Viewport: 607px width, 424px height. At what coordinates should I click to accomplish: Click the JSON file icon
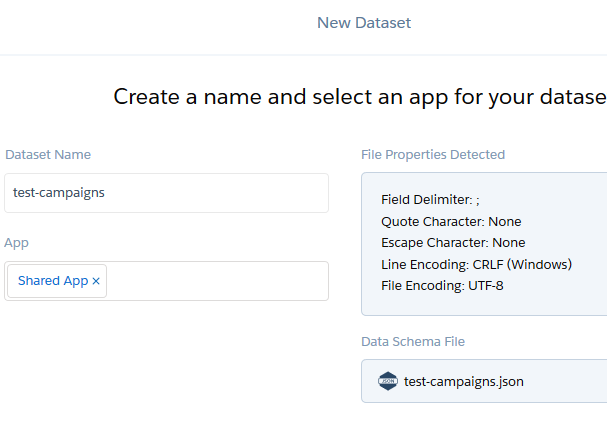388,381
